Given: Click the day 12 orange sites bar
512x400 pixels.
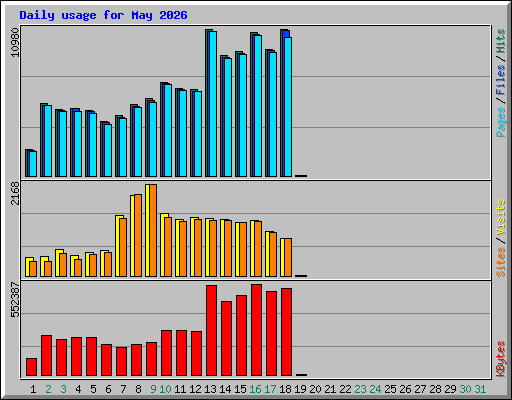Looking at the screenshot, I should [198, 248].
